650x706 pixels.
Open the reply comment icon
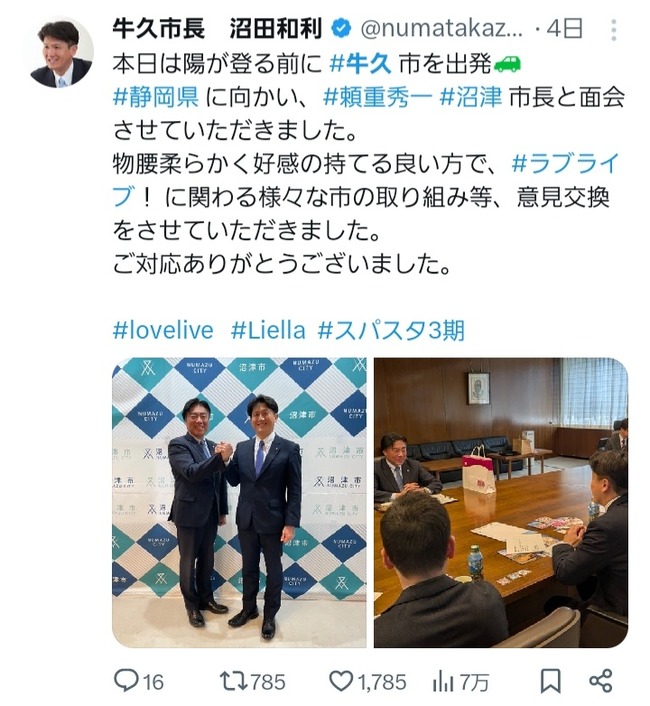[125, 680]
